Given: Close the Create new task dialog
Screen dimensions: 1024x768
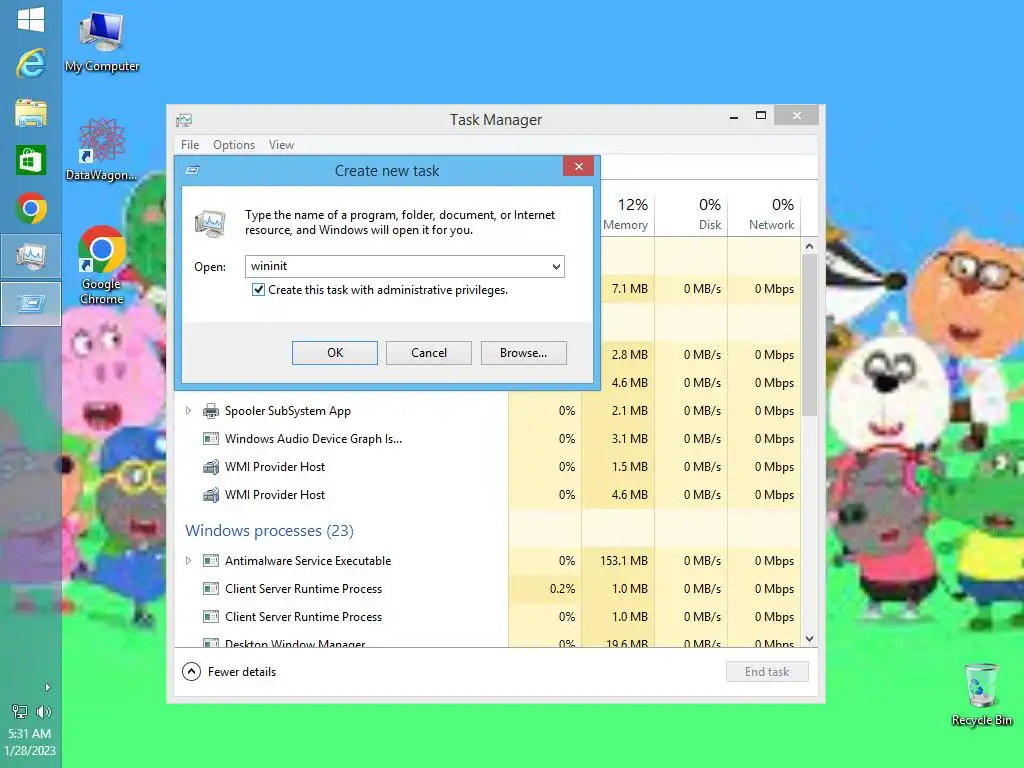Looking at the screenshot, I should coord(579,167).
